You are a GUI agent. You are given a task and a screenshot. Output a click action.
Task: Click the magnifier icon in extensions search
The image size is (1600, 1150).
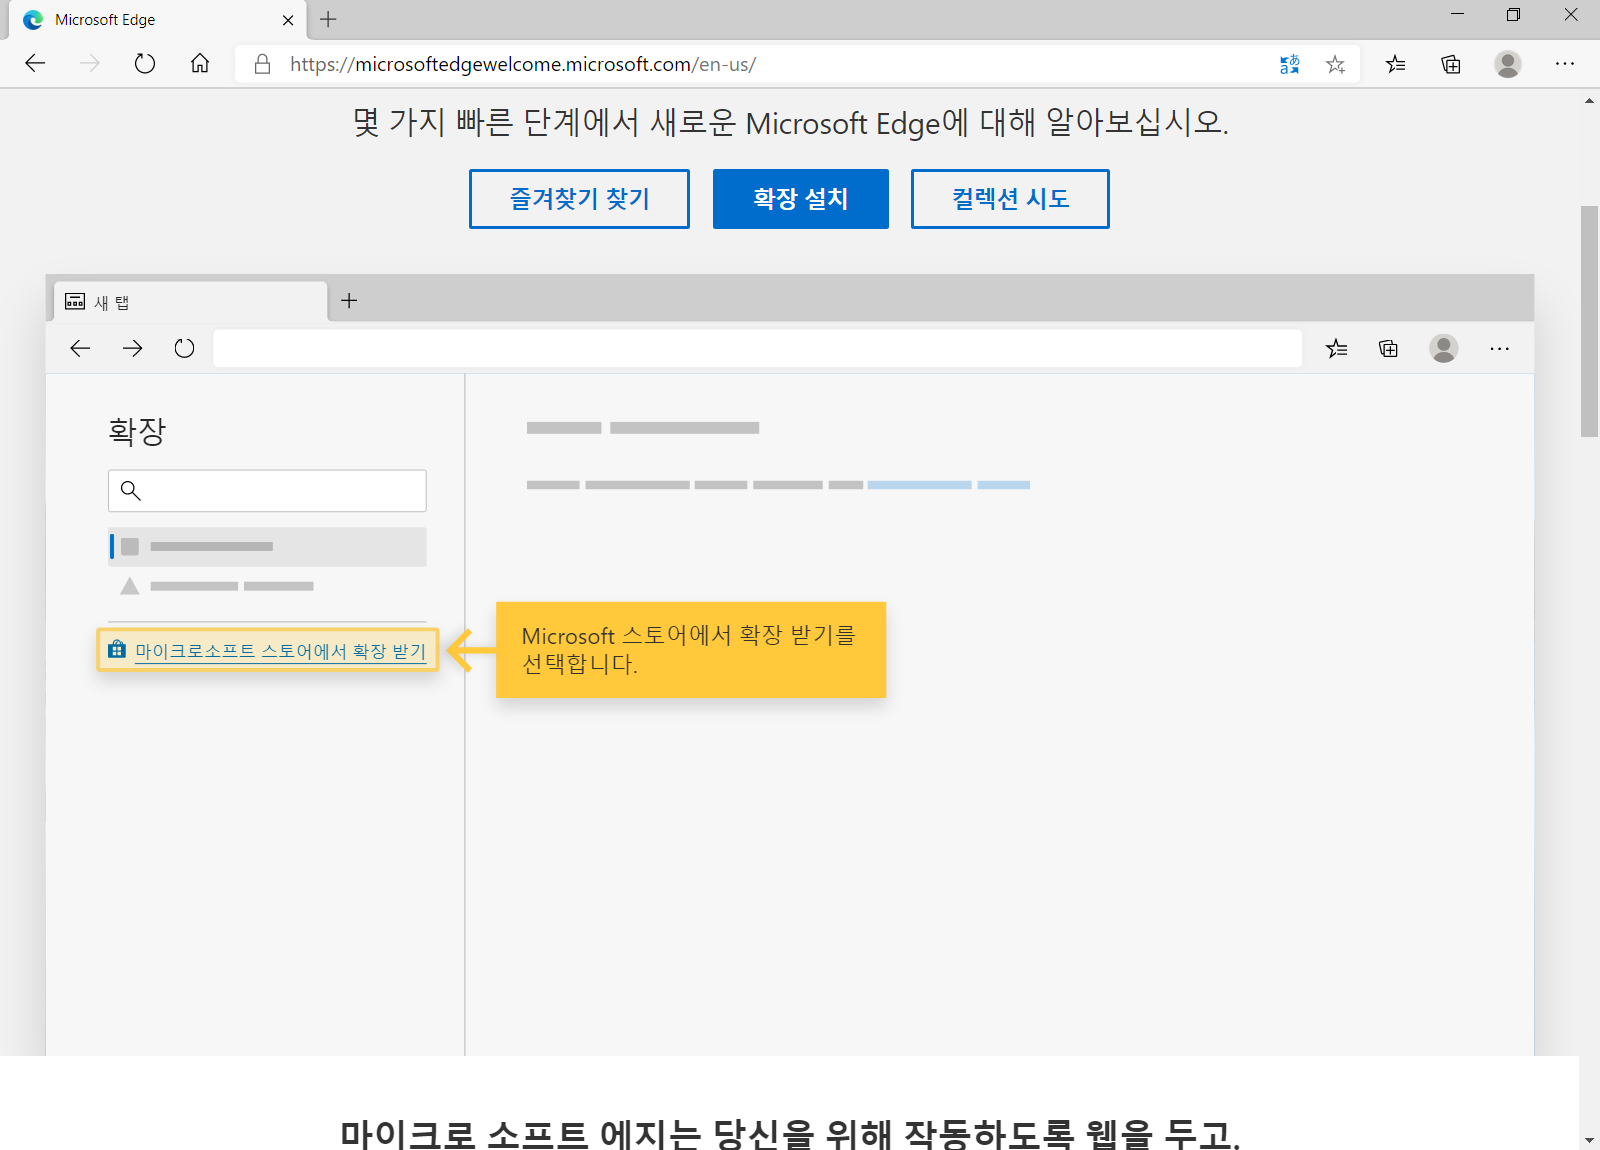131,490
